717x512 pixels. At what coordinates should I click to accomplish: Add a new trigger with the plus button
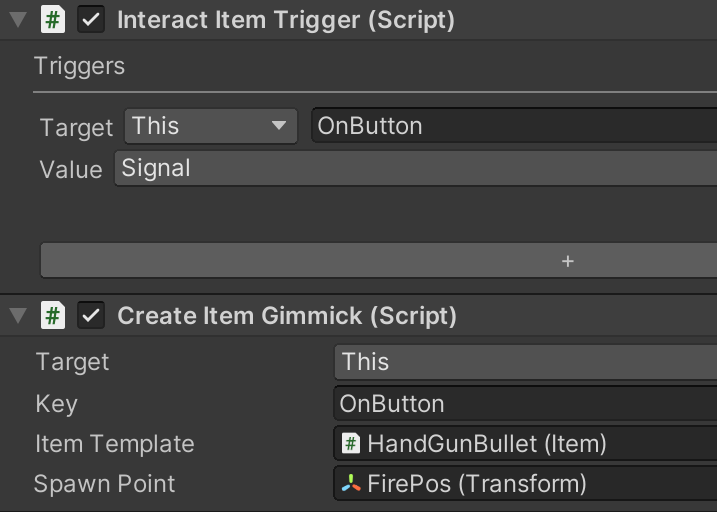pyautogui.click(x=379, y=261)
